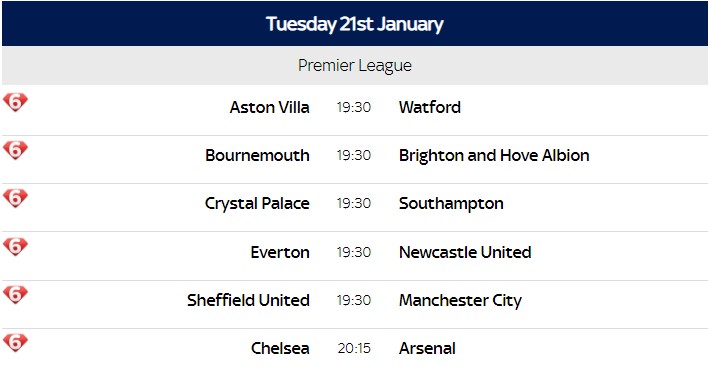Click the Super 6 icon beside Bournemouth
This screenshot has width=710, height=383.
click(x=15, y=150)
